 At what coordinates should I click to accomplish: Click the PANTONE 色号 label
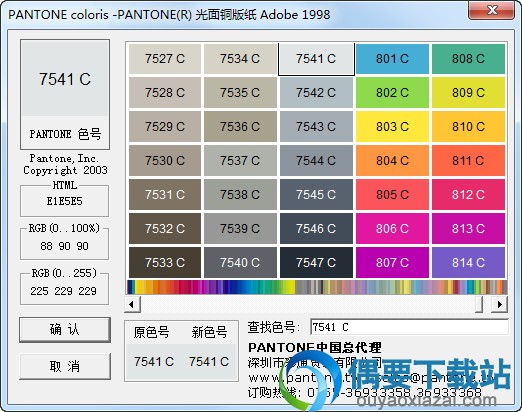pyautogui.click(x=65, y=134)
